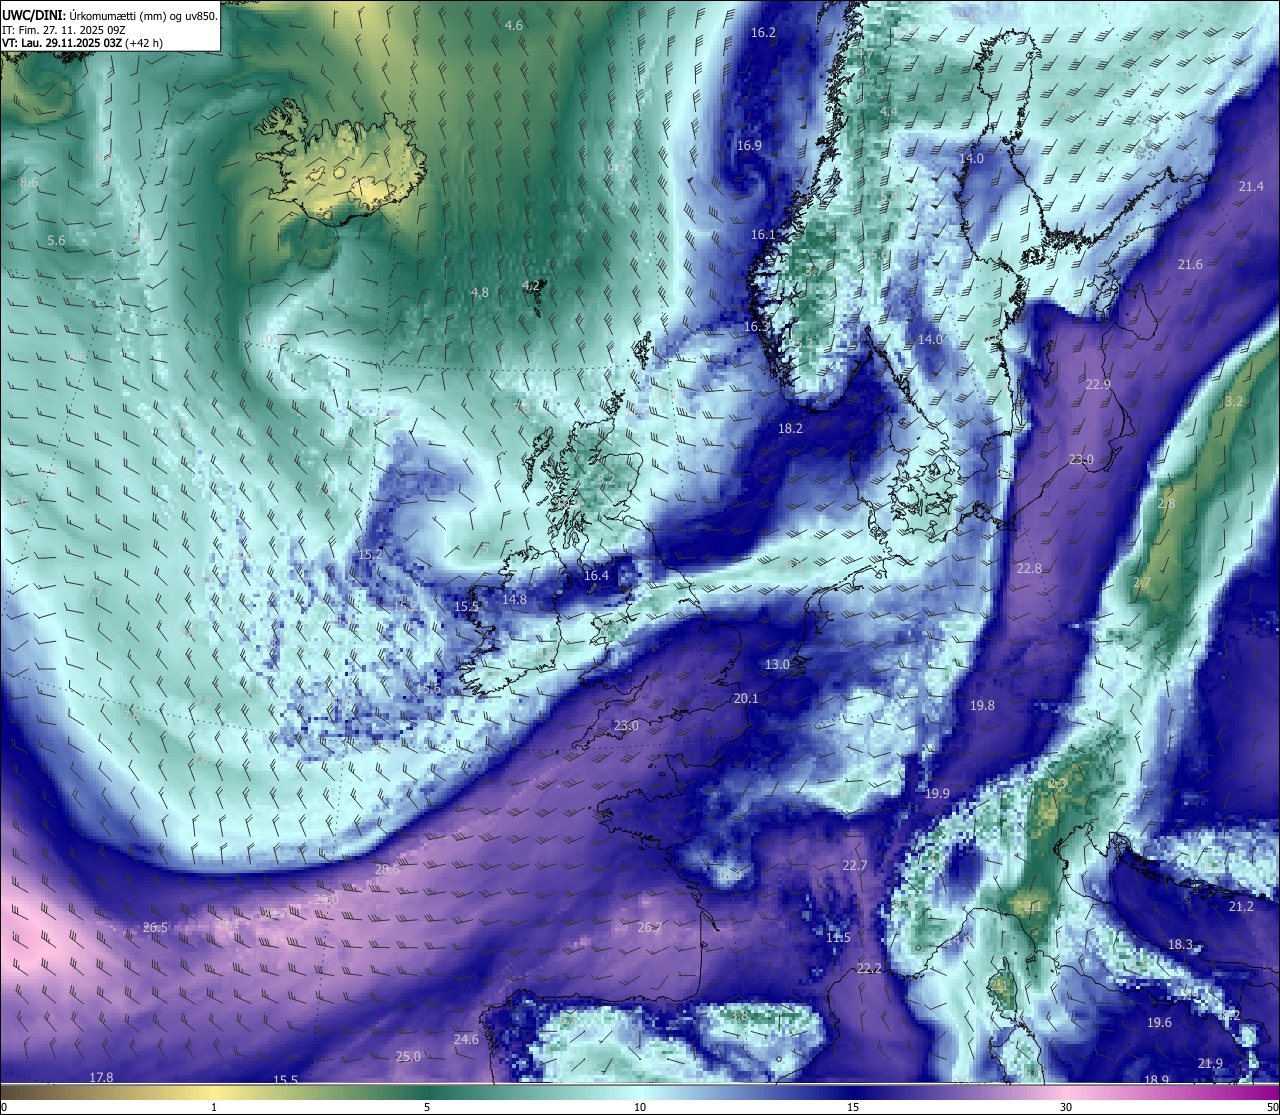Click the 4.2 label over the Faroe Islands
The image size is (1280, 1115).
click(531, 285)
